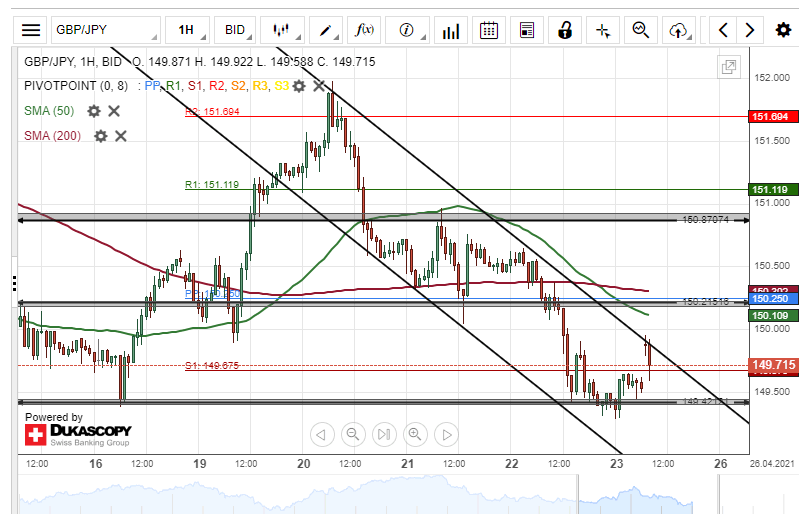
Task: Click the green 151.119 R1 price tag
Action: [773, 190]
